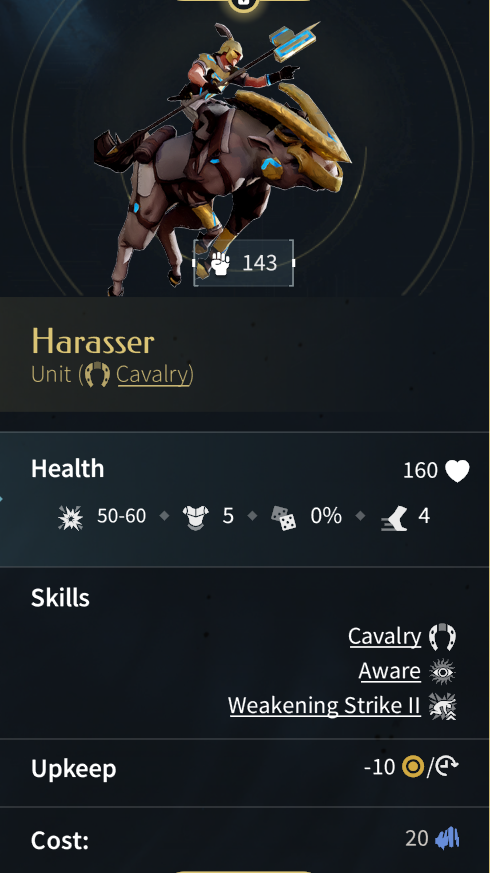Click the armor icon beside value 5
This screenshot has height=873, width=490.
(x=195, y=517)
